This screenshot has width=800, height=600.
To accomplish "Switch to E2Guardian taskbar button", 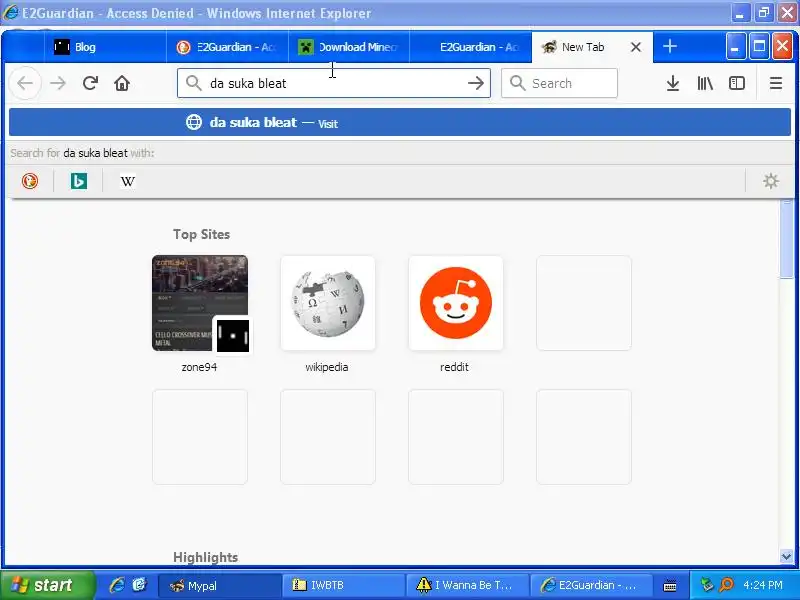I will pos(590,585).
